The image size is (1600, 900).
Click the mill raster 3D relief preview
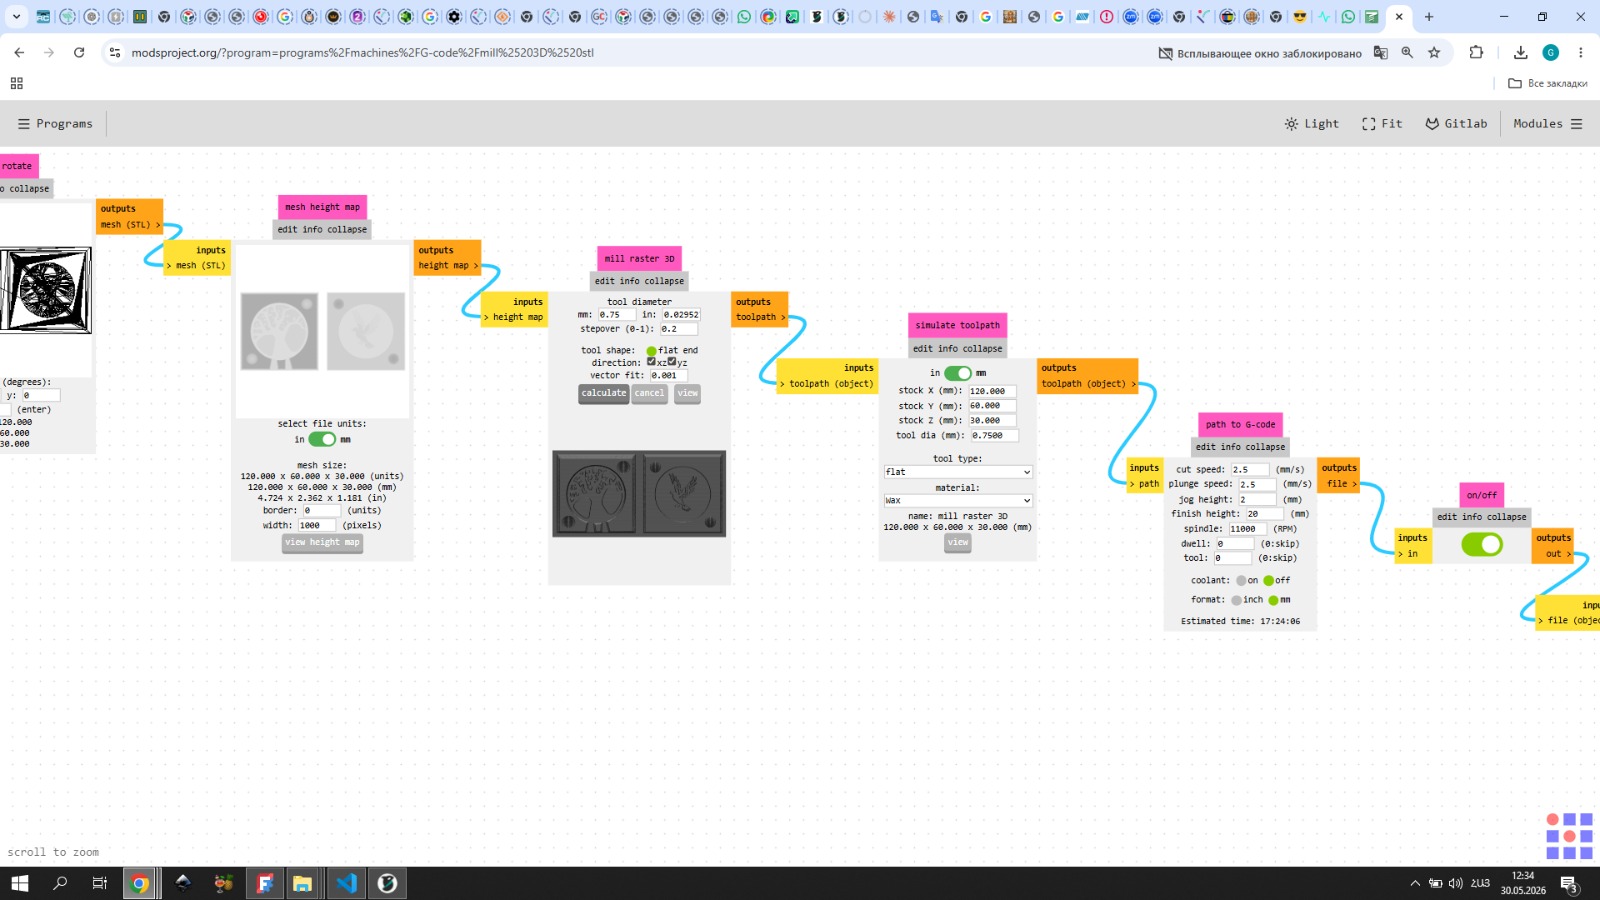[639, 493]
